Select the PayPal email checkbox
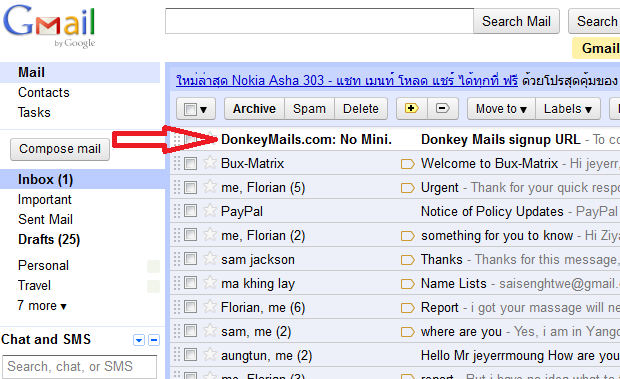This screenshot has width=620, height=379. pos(190,211)
